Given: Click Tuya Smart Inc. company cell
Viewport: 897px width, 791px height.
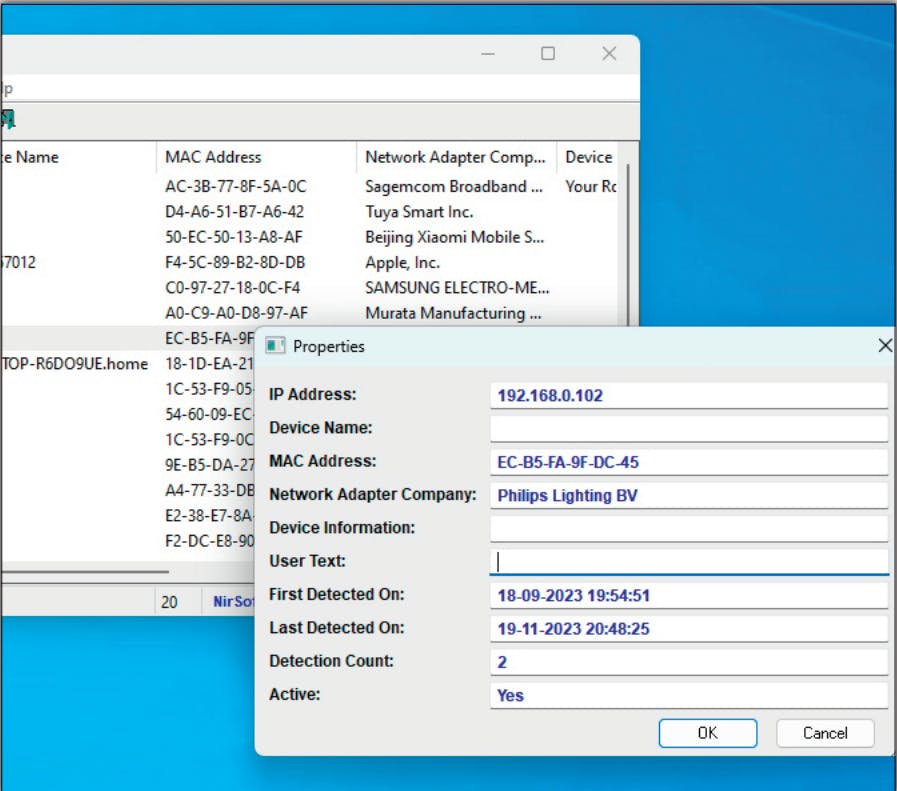Looking at the screenshot, I should pos(419,212).
